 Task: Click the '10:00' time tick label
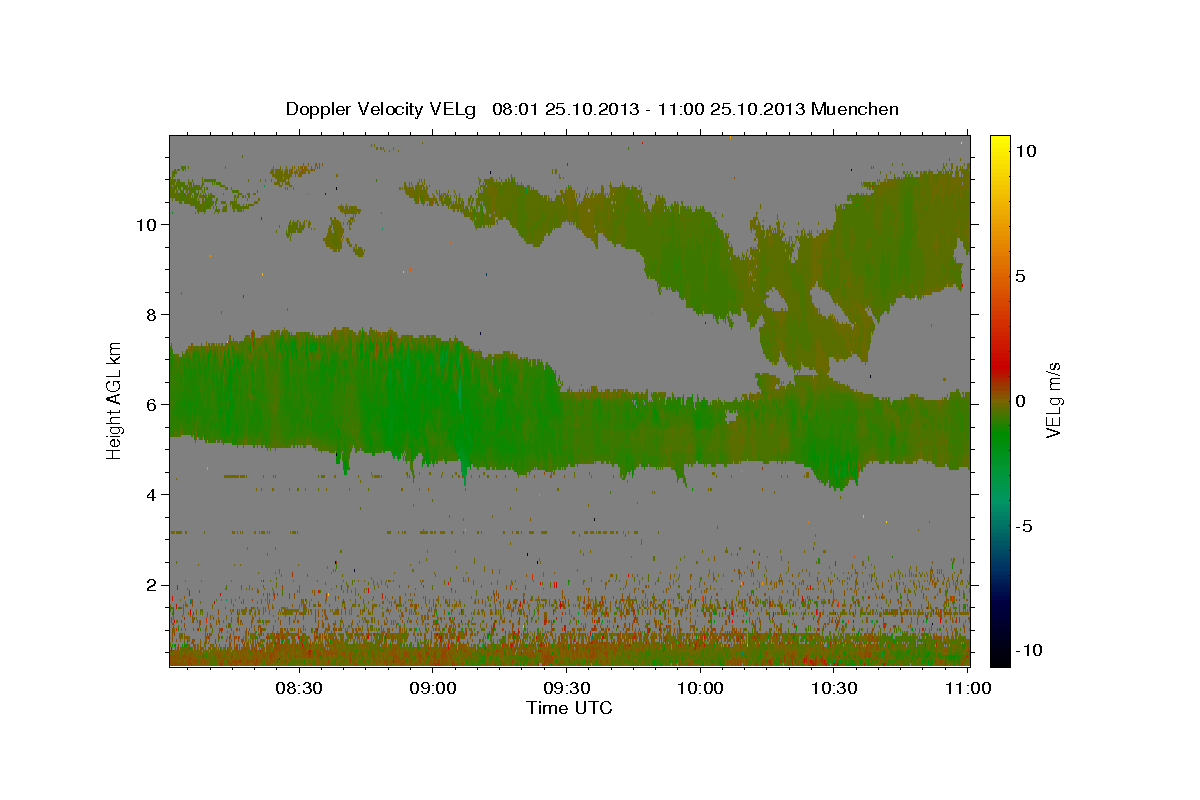699,688
